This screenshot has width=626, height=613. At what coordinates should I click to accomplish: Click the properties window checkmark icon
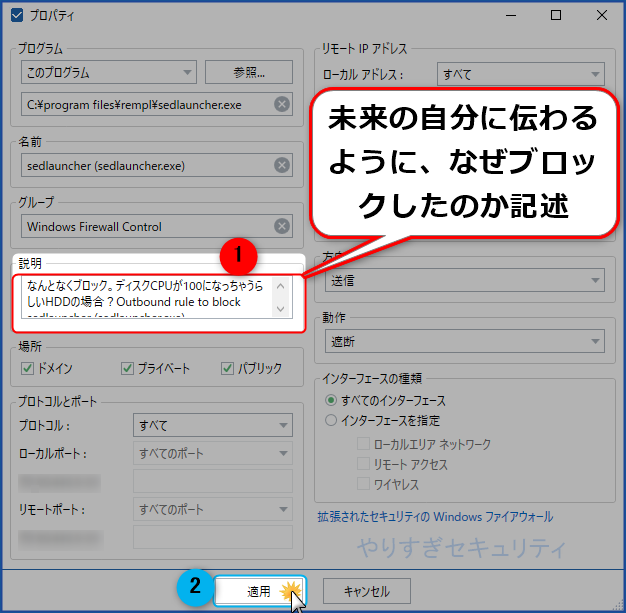[x=17, y=16]
